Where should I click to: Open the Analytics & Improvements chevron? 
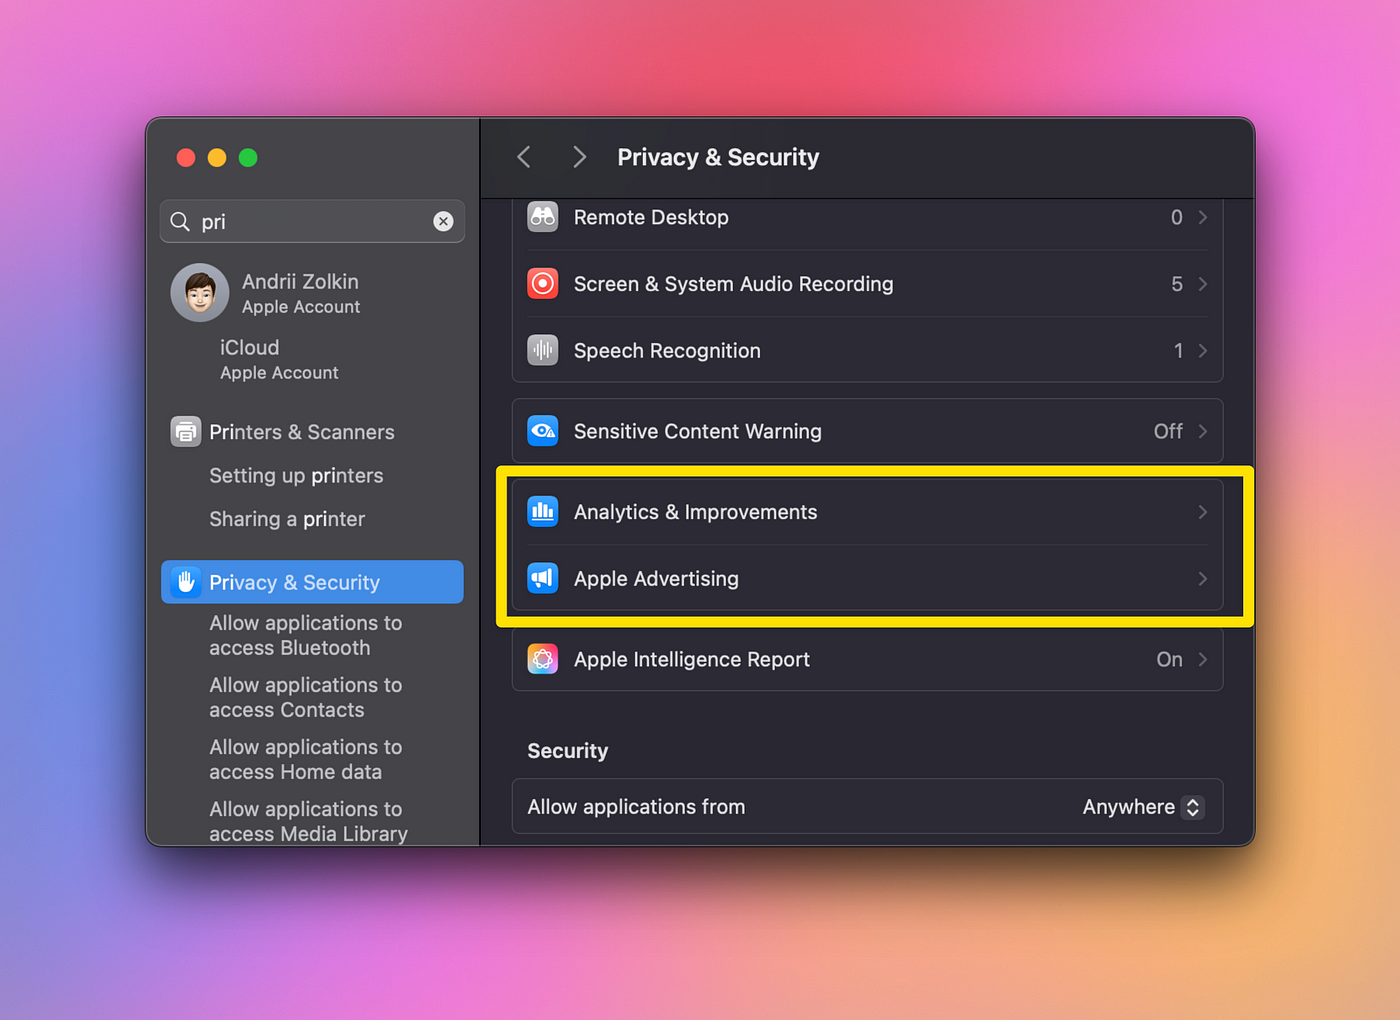tap(1202, 512)
